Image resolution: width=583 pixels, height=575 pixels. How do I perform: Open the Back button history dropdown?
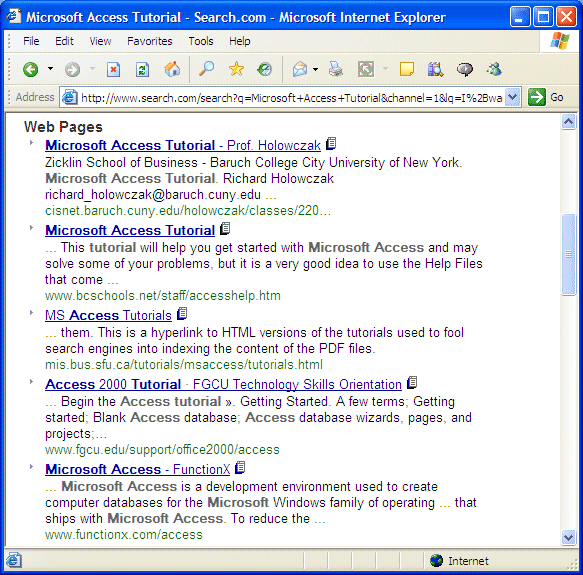(x=50, y=69)
